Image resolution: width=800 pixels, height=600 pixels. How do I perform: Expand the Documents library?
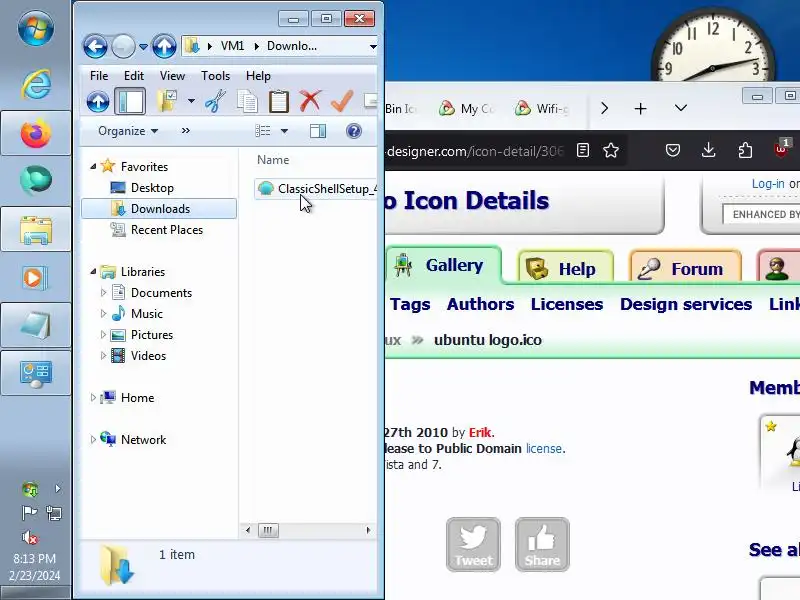coord(103,292)
